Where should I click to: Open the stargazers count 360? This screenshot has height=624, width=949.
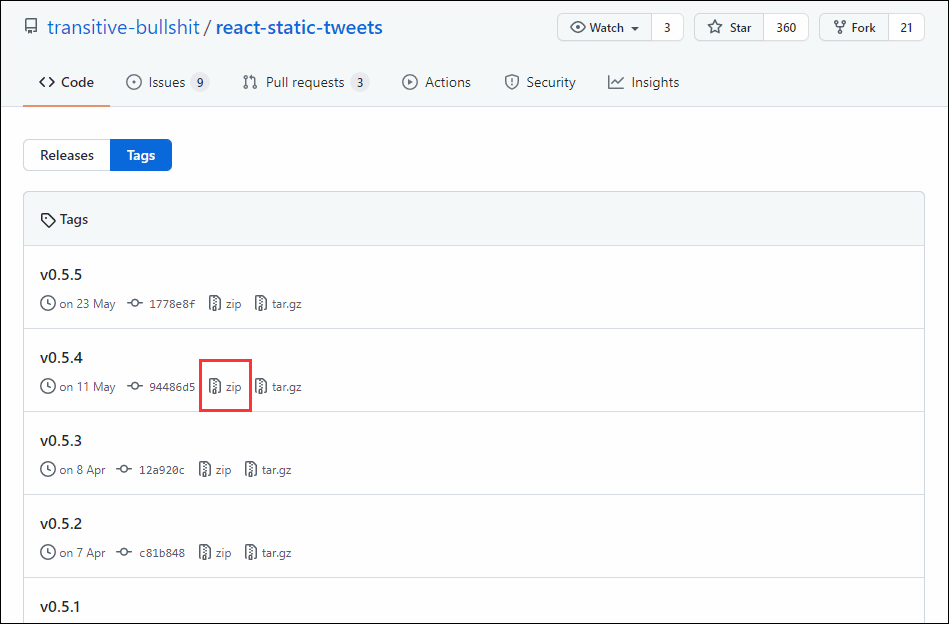point(786,28)
